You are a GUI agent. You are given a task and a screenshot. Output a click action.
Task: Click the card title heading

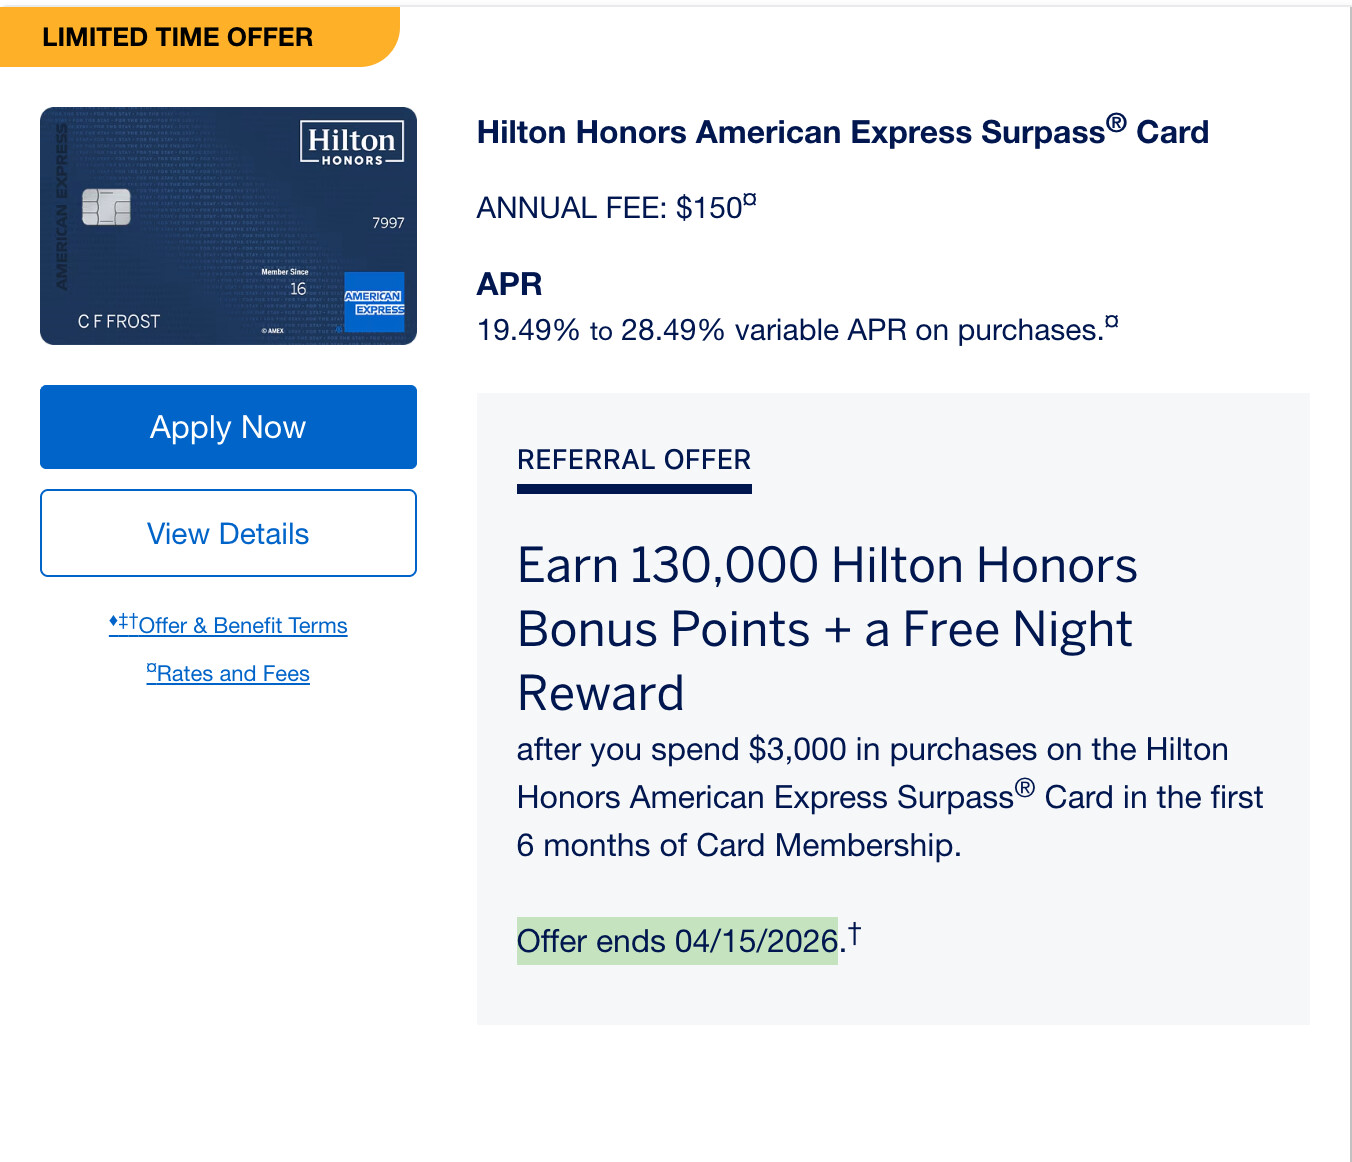click(842, 132)
